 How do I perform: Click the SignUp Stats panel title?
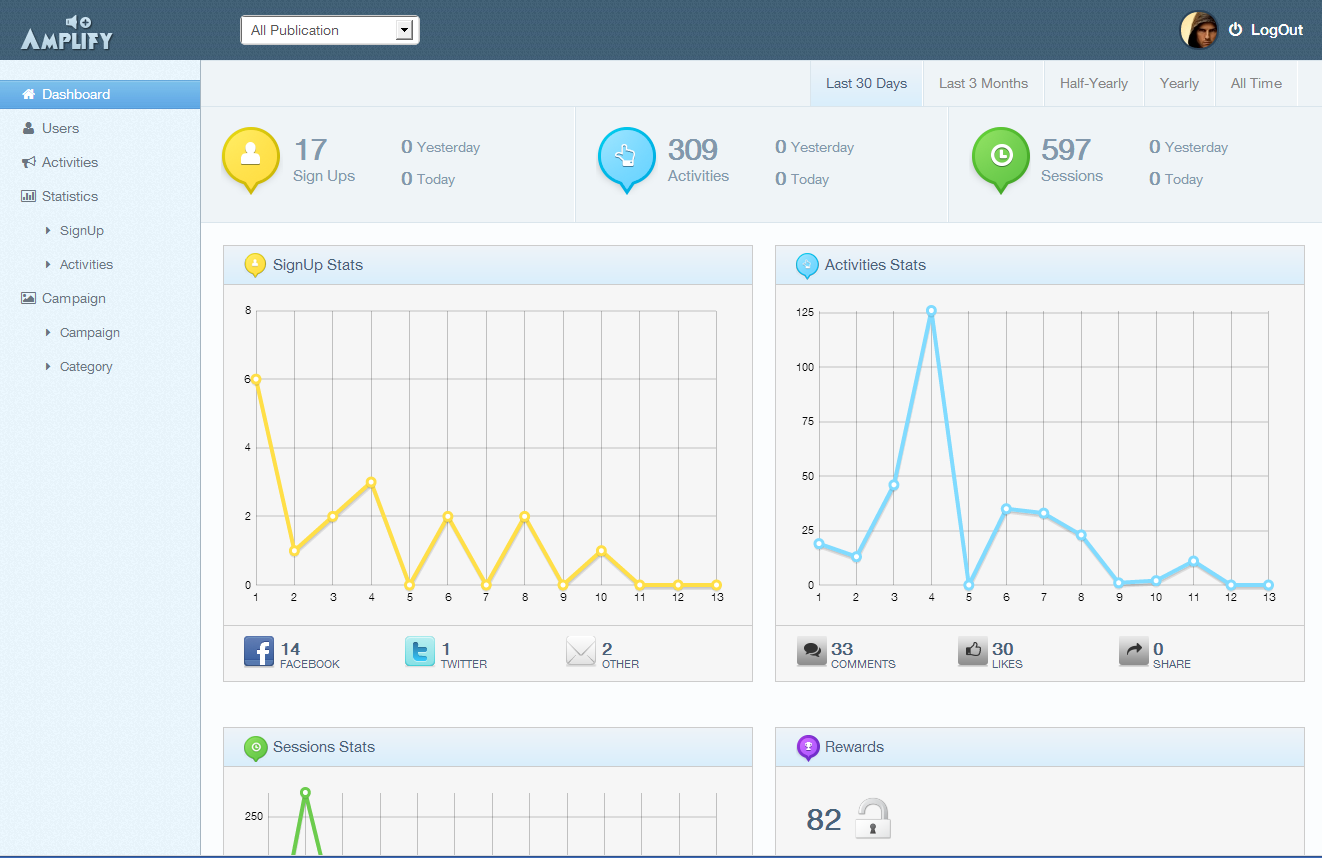click(x=318, y=265)
